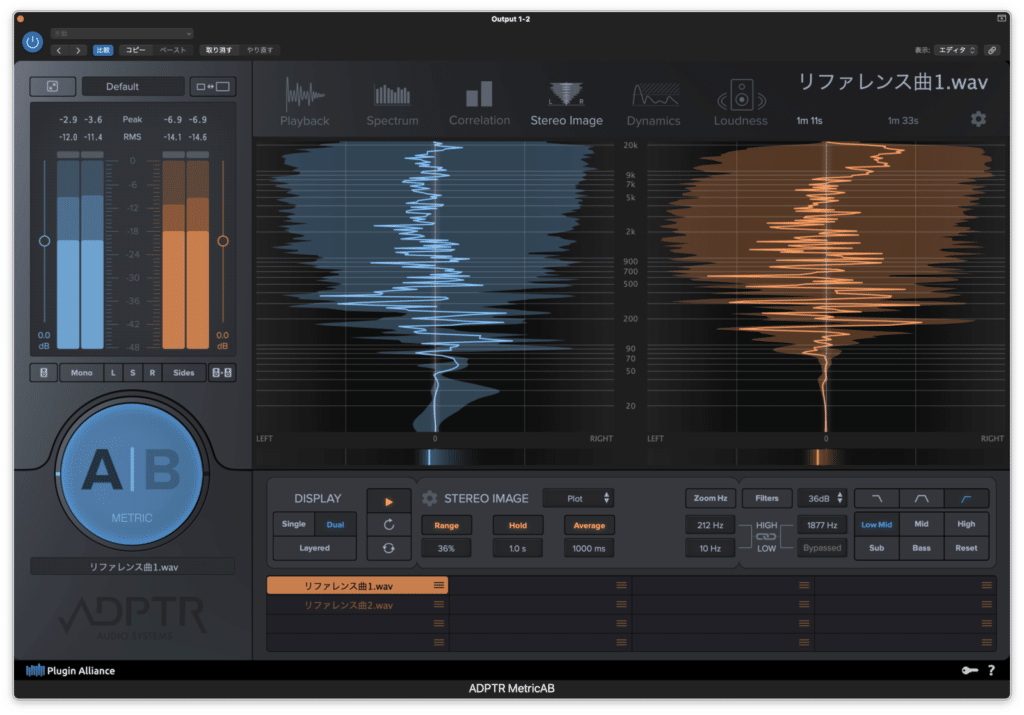1024x715 pixels.
Task: Select リファレンス曲2.wav slot
Action: (x=357, y=605)
